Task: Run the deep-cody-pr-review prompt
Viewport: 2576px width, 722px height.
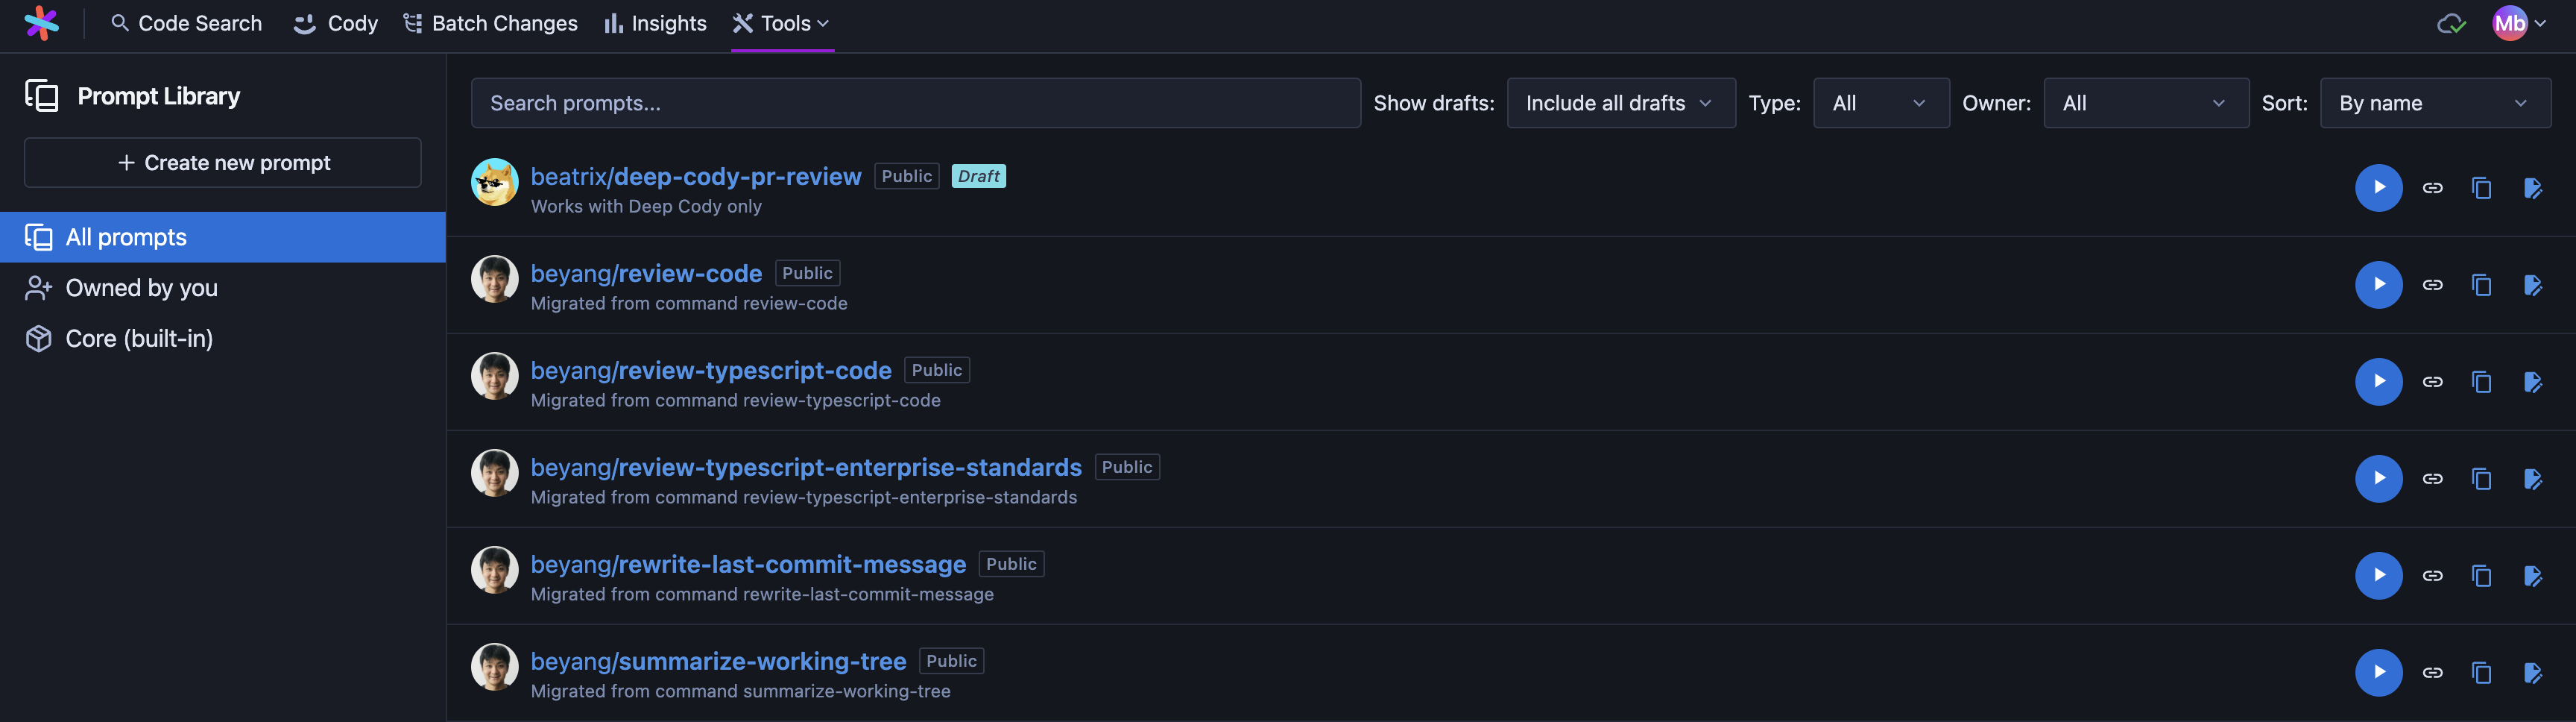Action: [x=2378, y=187]
